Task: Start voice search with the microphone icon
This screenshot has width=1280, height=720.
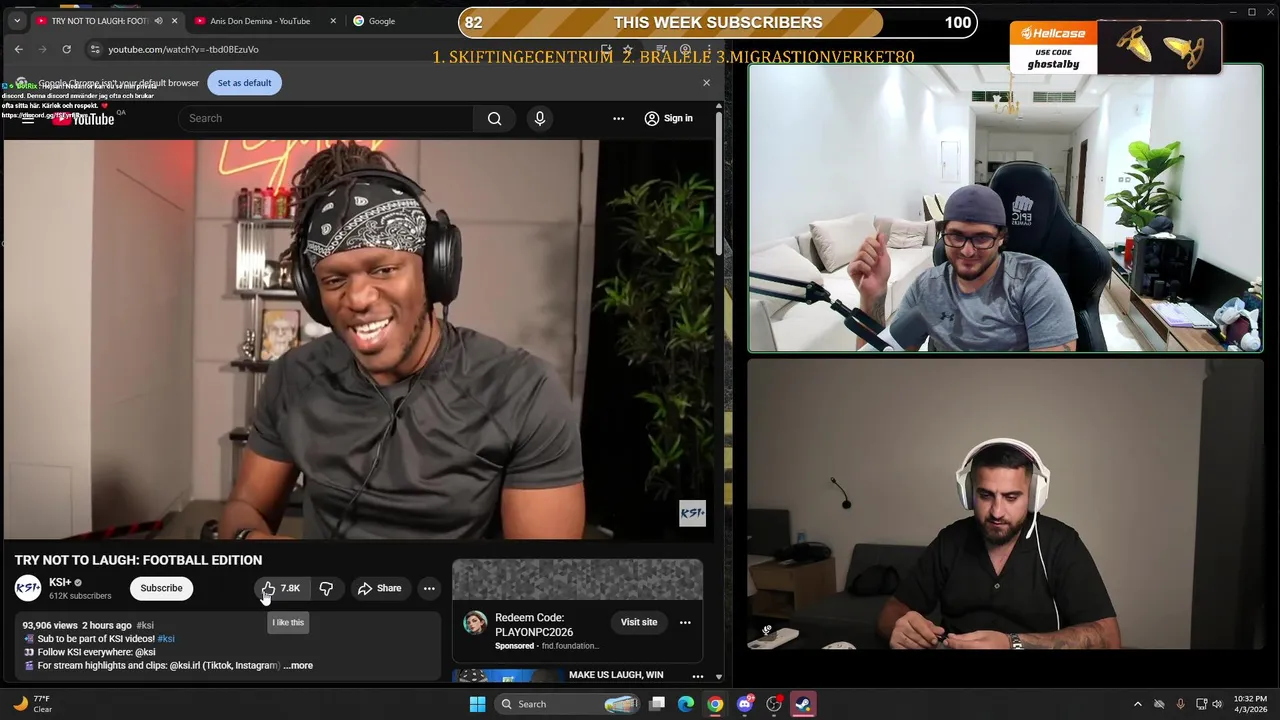Action: click(540, 118)
